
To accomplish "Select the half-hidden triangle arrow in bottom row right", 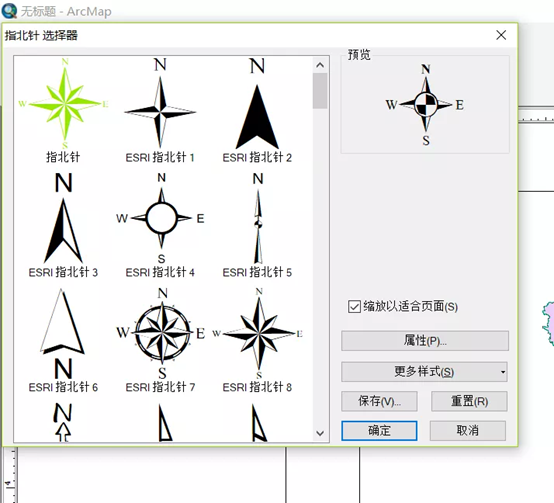I will click(259, 423).
